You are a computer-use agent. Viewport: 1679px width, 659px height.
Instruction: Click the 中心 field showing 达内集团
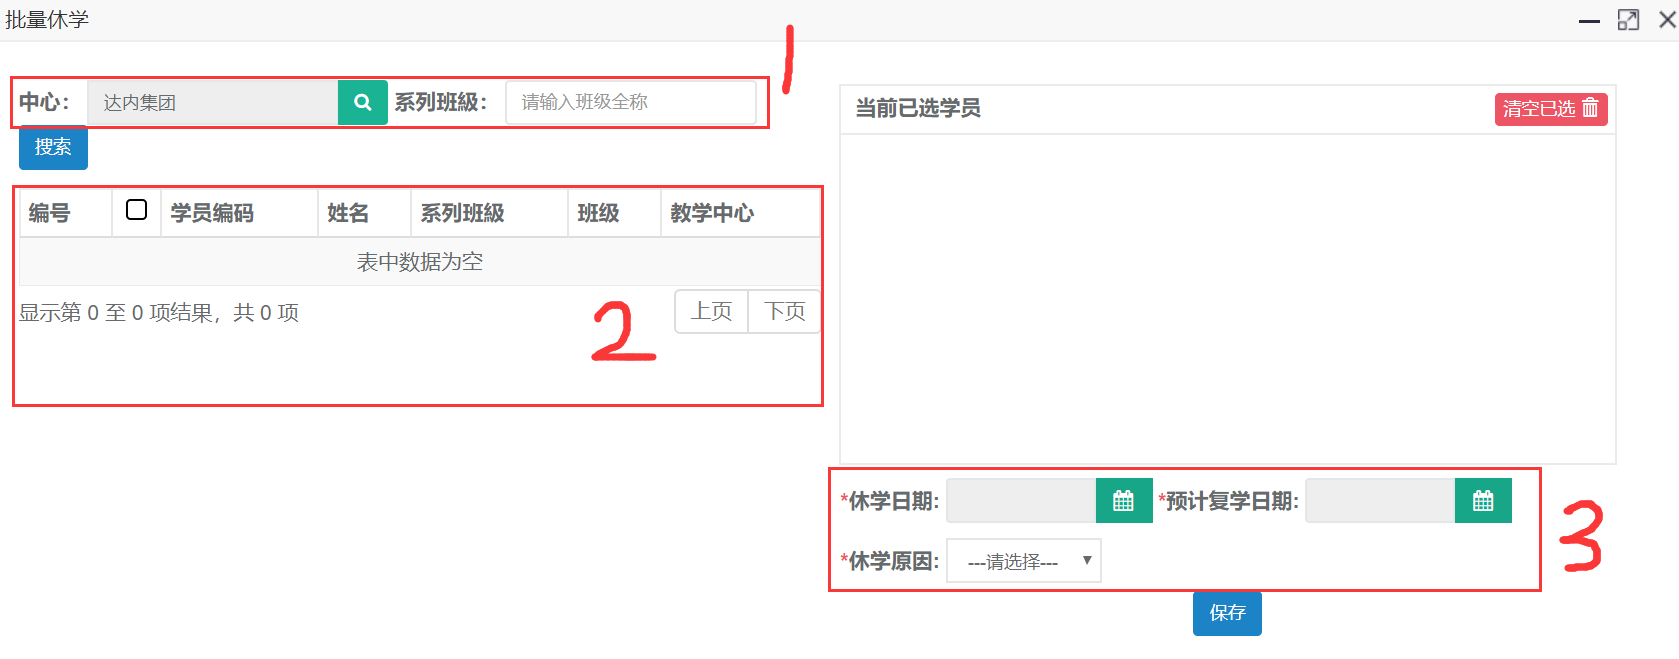coord(212,102)
